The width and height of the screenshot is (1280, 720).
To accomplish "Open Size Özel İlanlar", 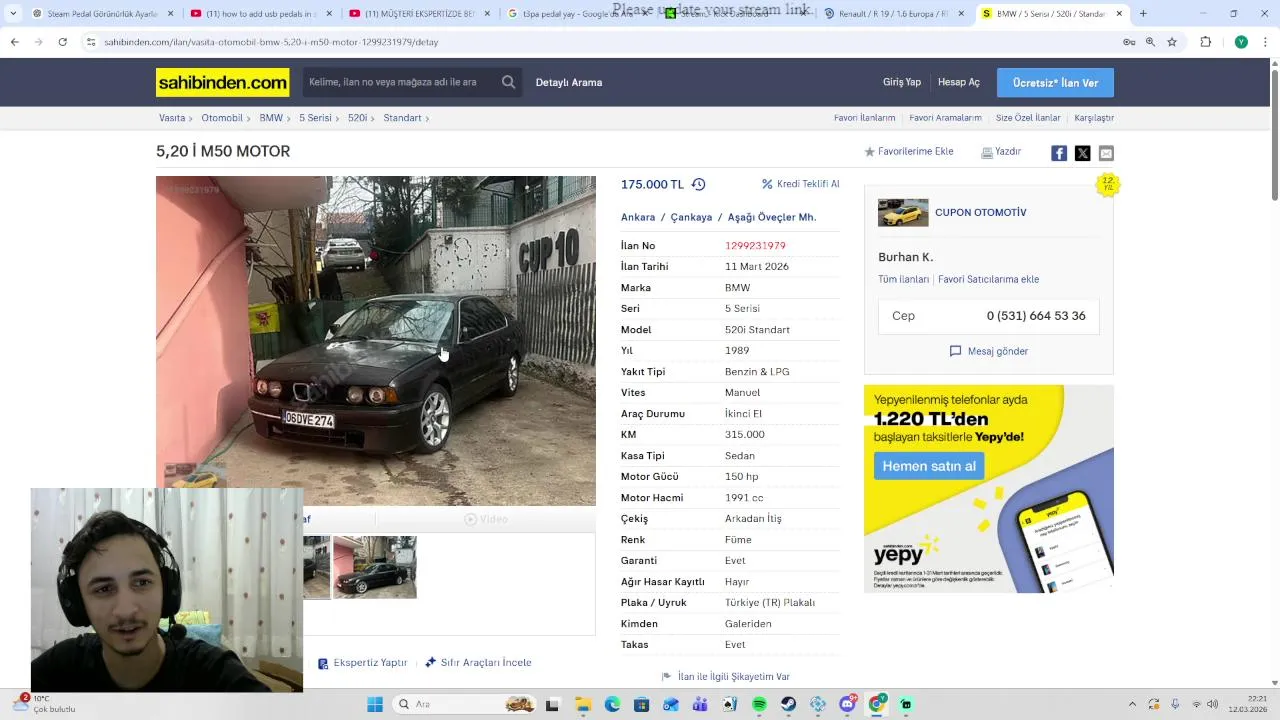I will 1028,118.
